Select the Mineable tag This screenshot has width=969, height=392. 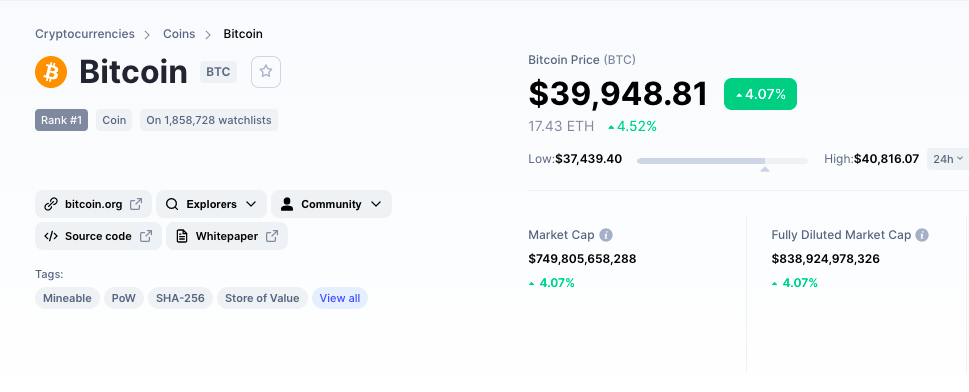pos(67,298)
